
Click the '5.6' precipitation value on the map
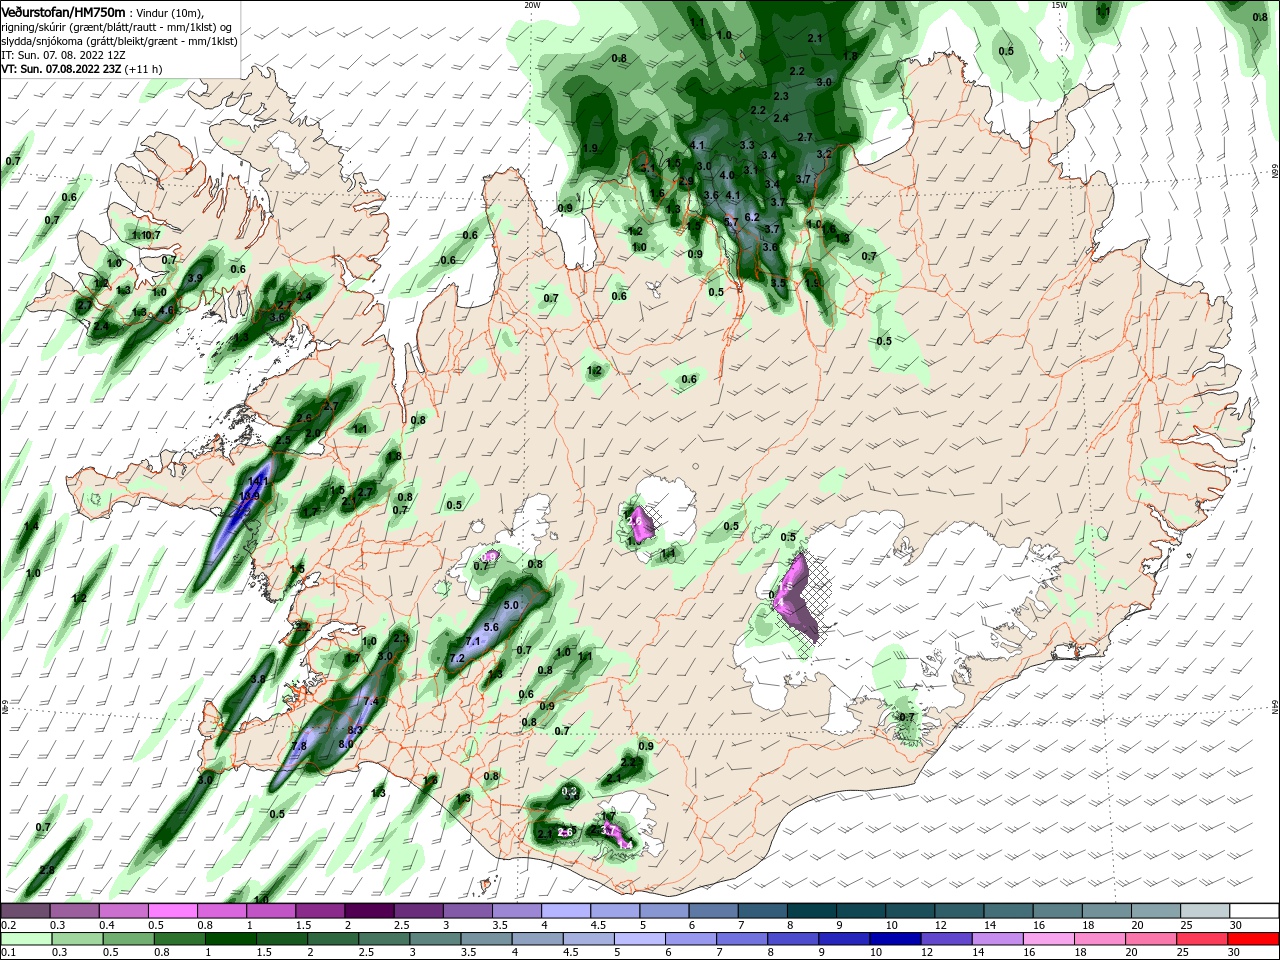coord(490,627)
